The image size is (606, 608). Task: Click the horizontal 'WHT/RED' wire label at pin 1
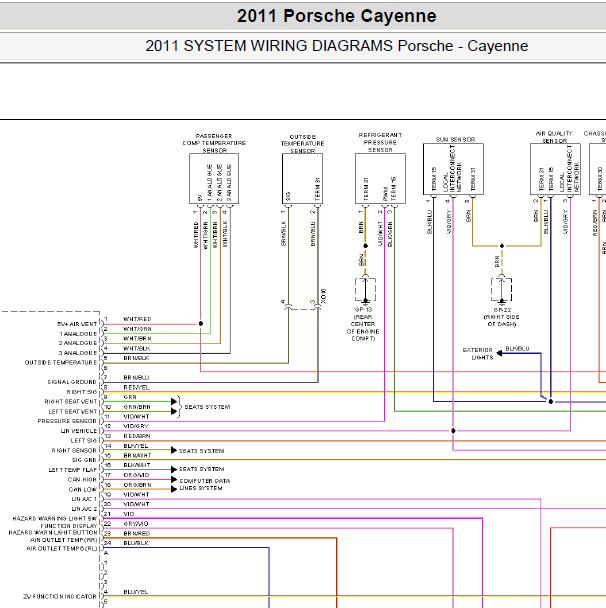pyautogui.click(x=137, y=319)
